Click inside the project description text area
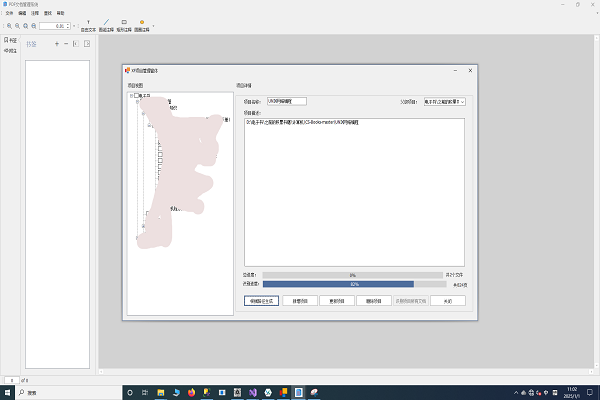Image resolution: width=600 pixels, height=400 pixels. pyautogui.click(x=354, y=192)
